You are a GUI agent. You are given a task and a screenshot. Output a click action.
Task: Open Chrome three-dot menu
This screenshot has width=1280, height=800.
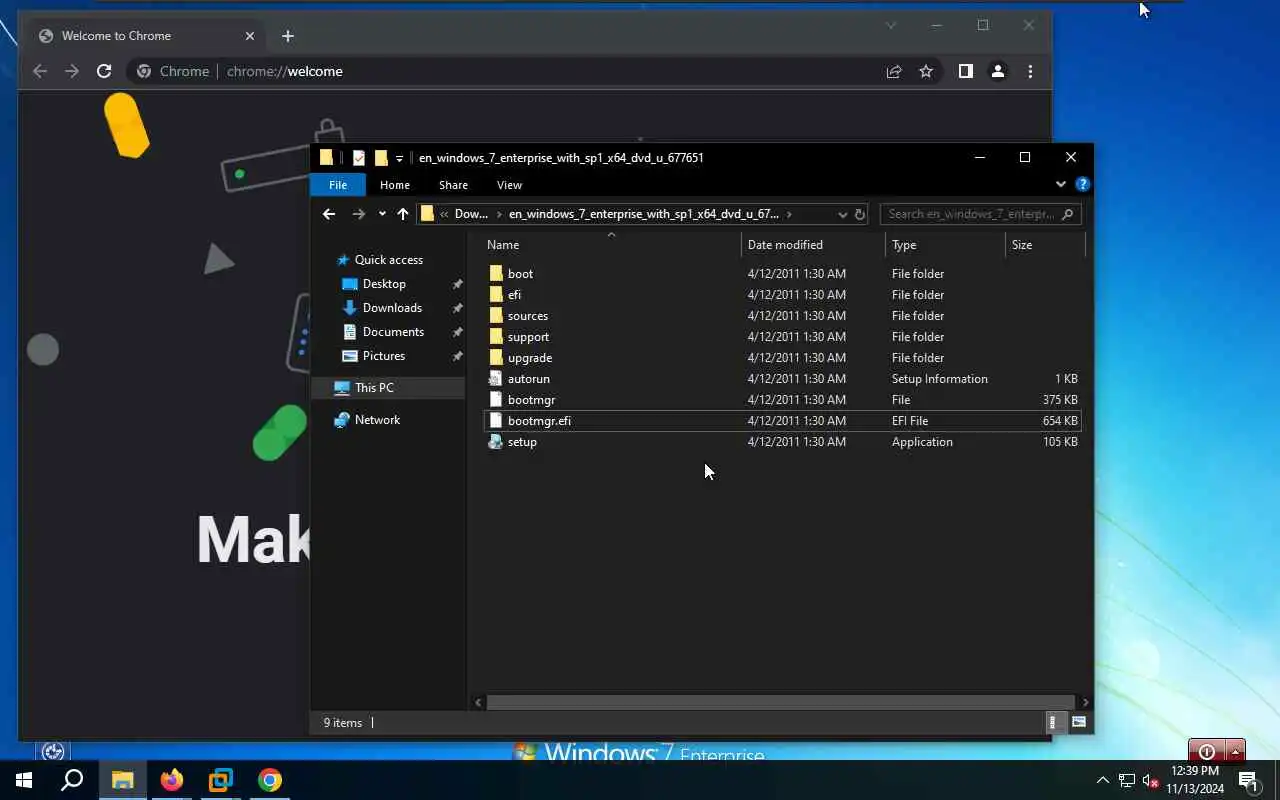pyautogui.click(x=1030, y=71)
